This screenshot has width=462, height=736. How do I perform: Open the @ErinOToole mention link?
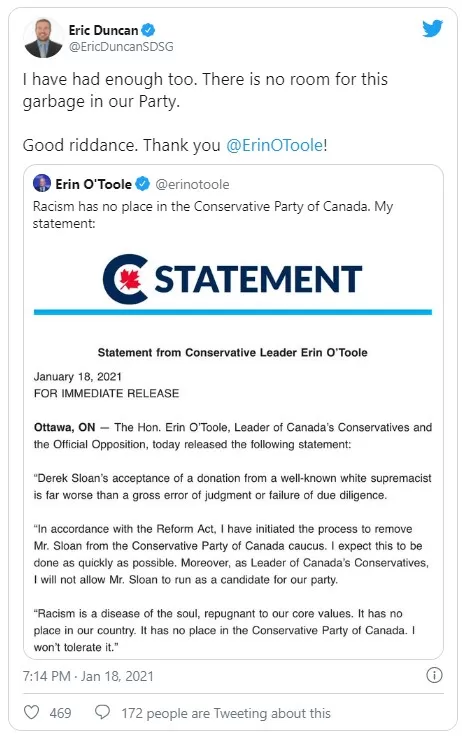[275, 145]
